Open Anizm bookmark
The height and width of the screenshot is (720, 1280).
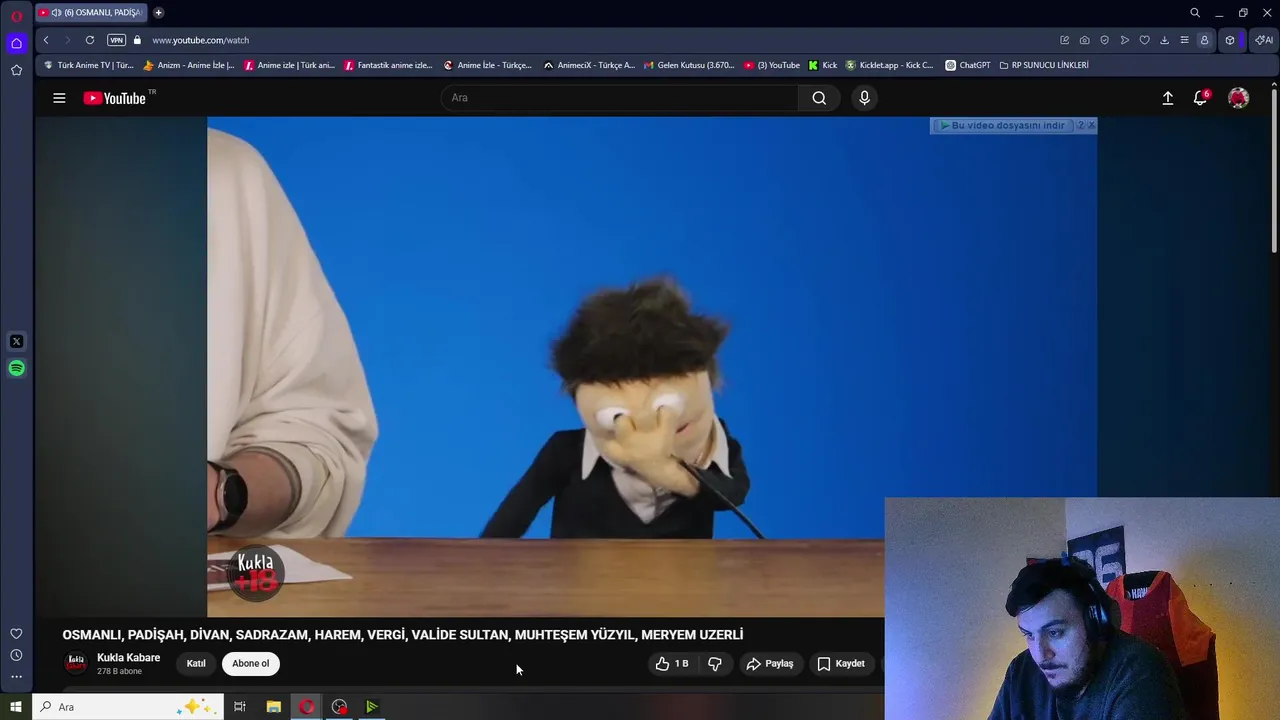[189, 65]
